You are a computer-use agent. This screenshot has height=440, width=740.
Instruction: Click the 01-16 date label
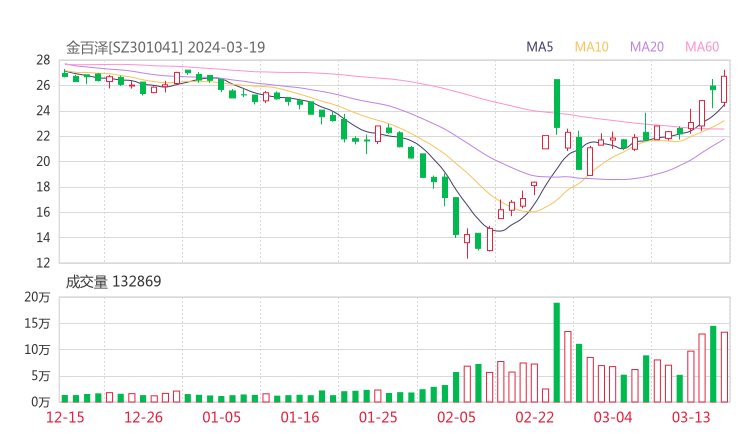(x=300, y=417)
